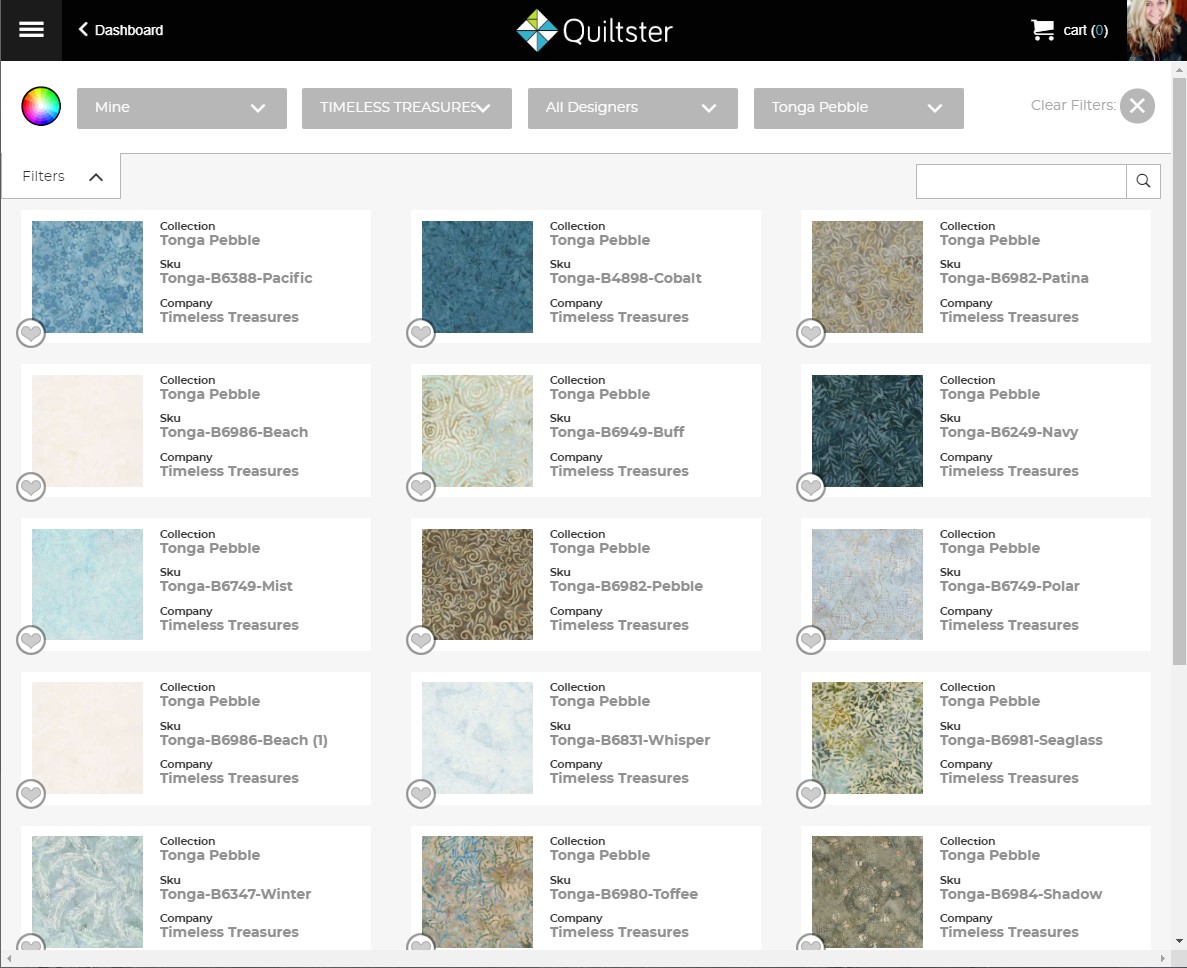Viewport: 1187px width, 968px height.
Task: Click the Tonga-B6982-Patina sku text
Action: tap(1014, 278)
